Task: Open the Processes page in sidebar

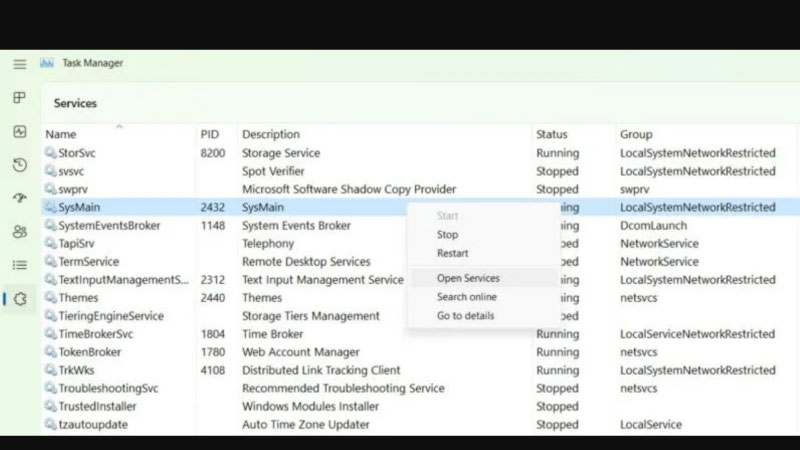Action: coord(19,97)
